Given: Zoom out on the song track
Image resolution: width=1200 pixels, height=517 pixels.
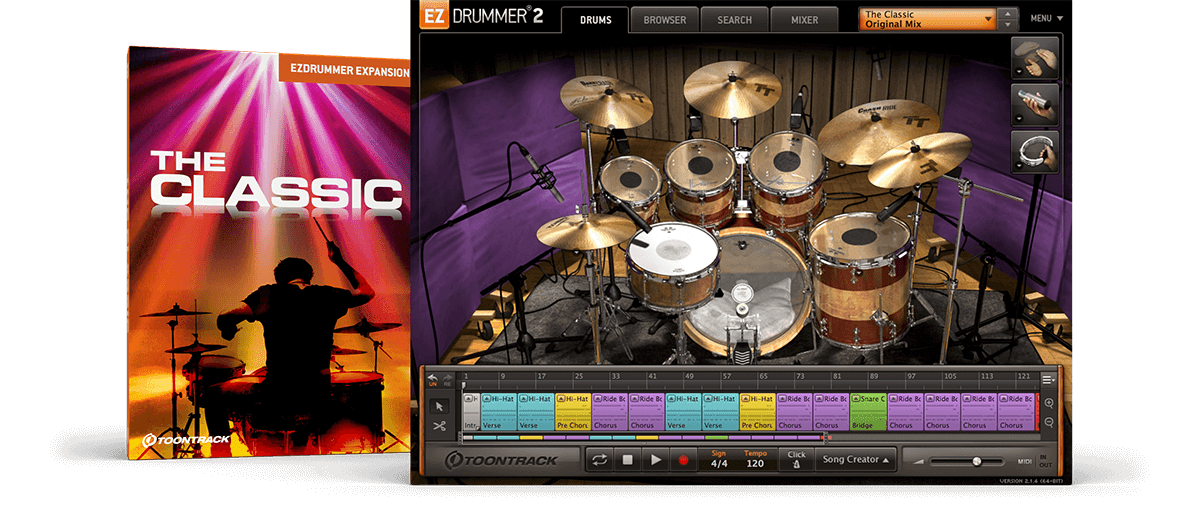Looking at the screenshot, I should 1049,422.
